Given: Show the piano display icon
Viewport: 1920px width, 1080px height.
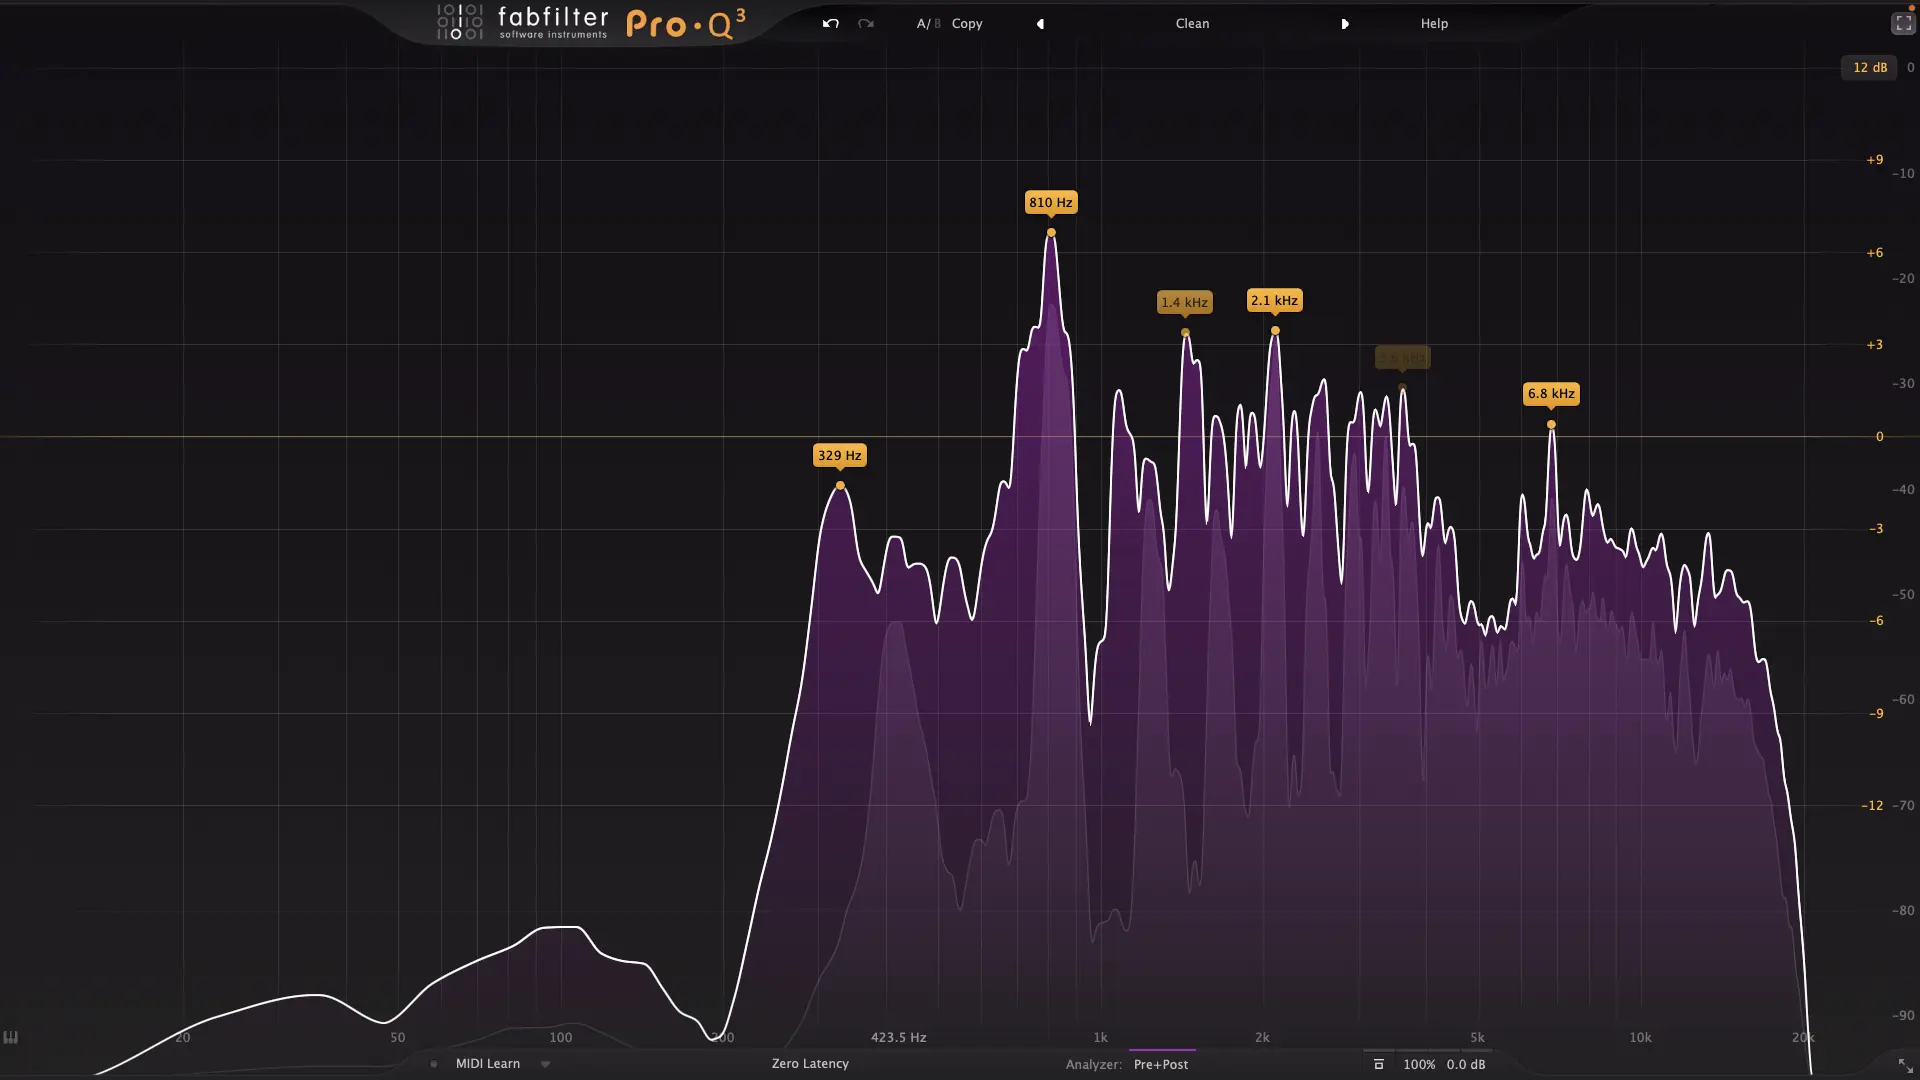Looking at the screenshot, I should click(10, 1037).
